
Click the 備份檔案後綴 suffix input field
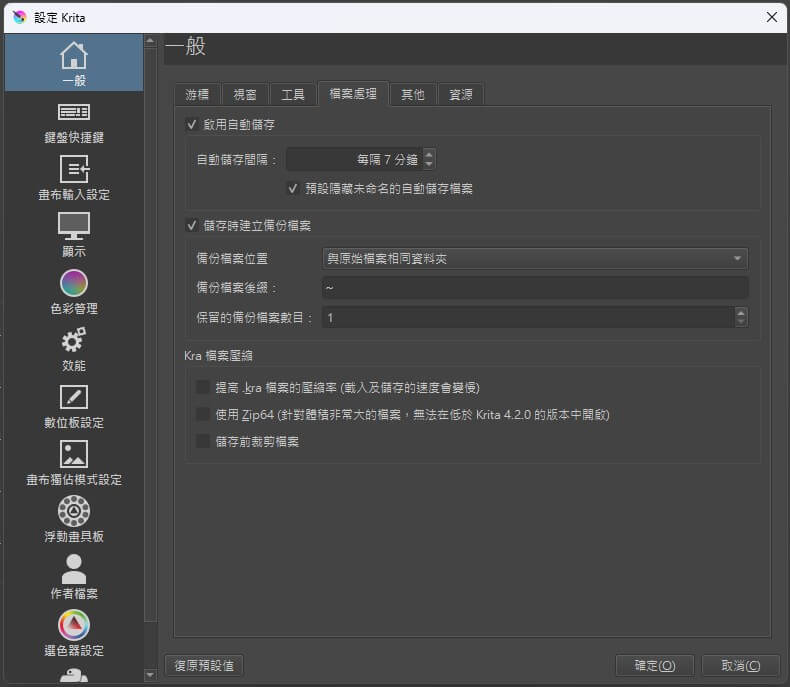535,288
